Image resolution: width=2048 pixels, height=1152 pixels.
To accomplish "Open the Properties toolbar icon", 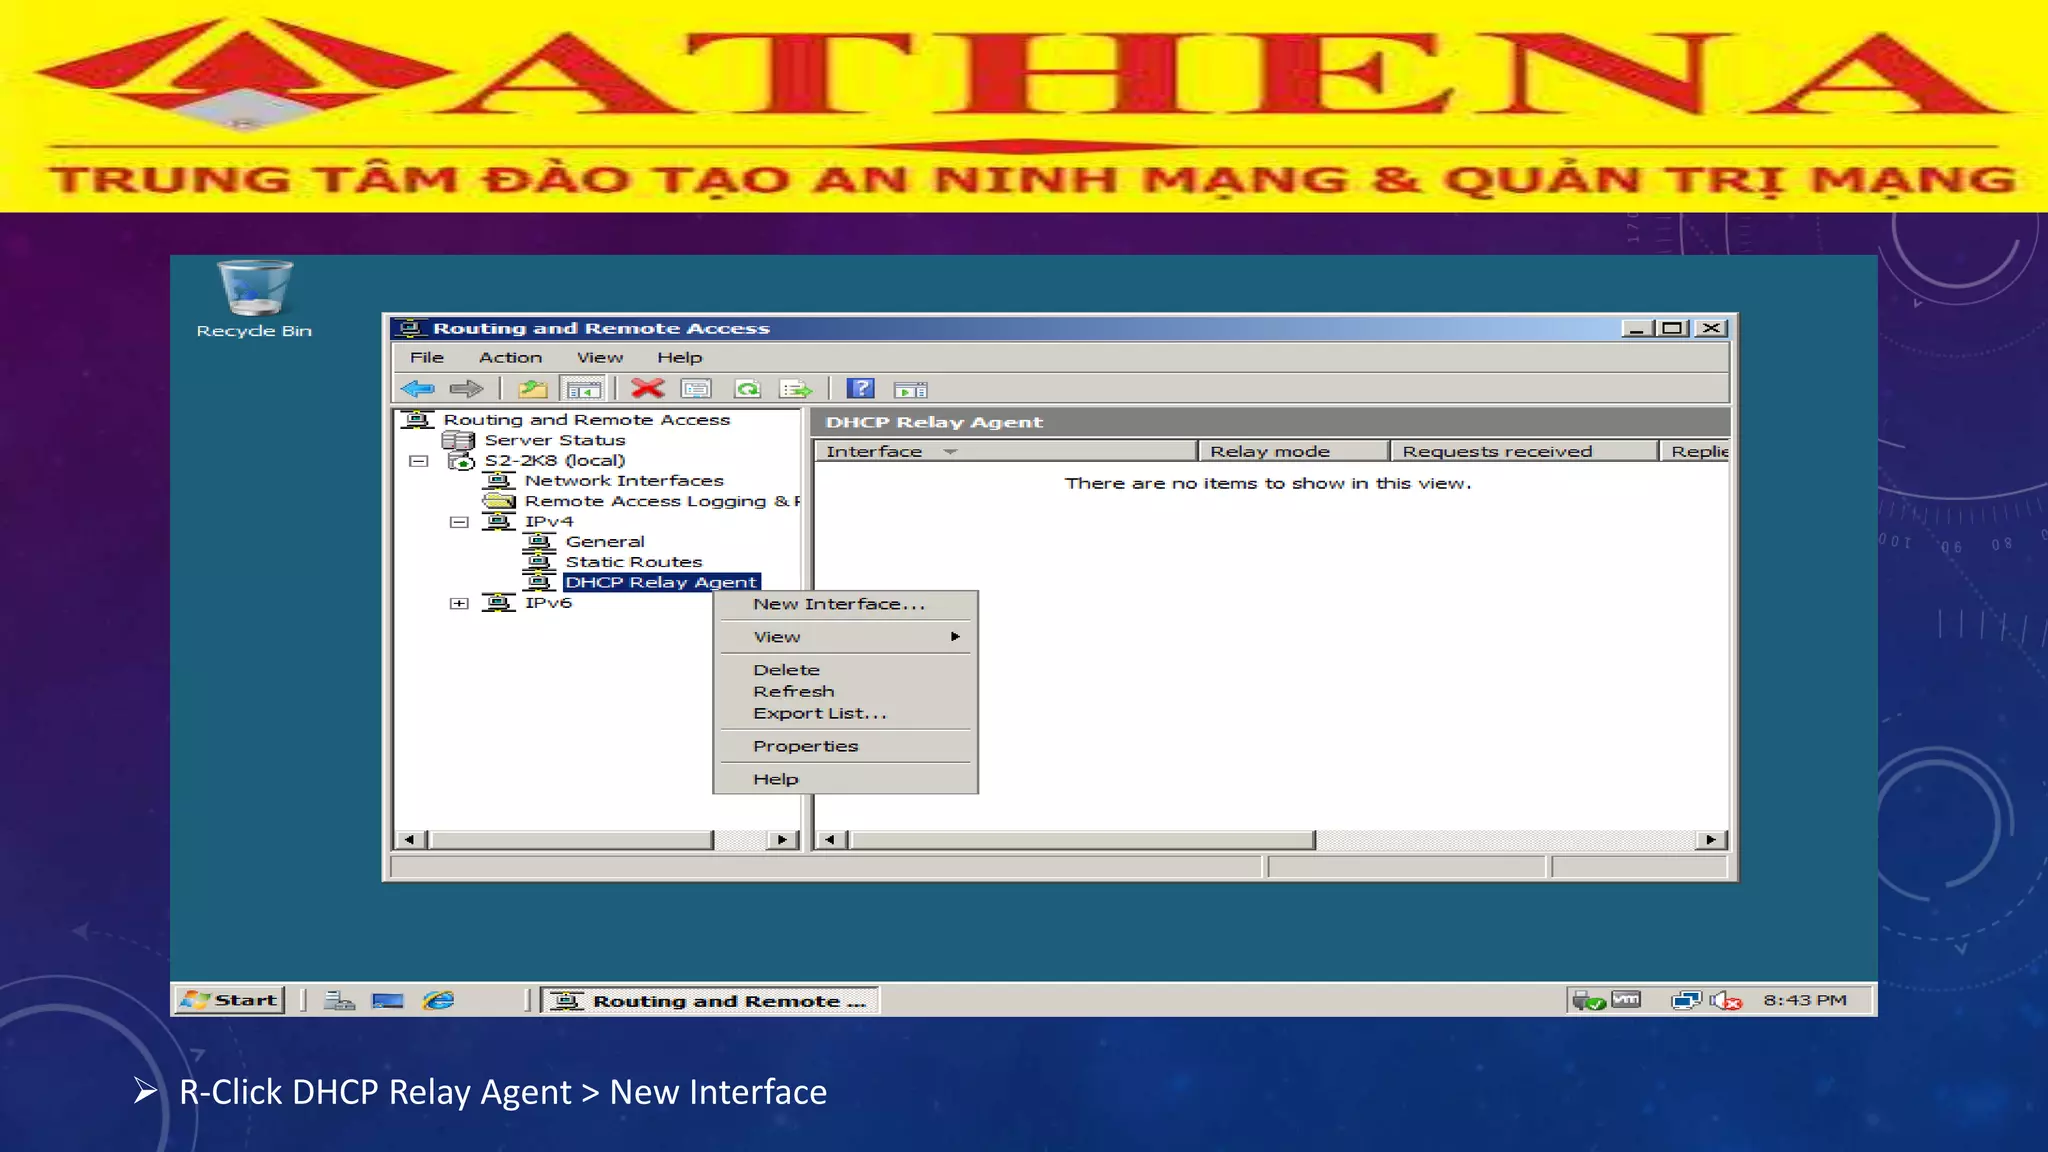I will point(696,389).
